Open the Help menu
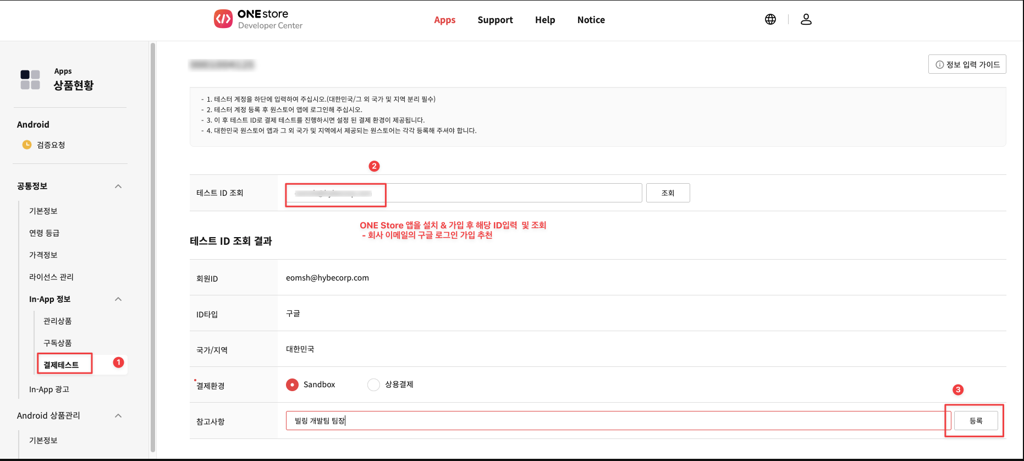This screenshot has height=461, width=1024. coord(545,20)
